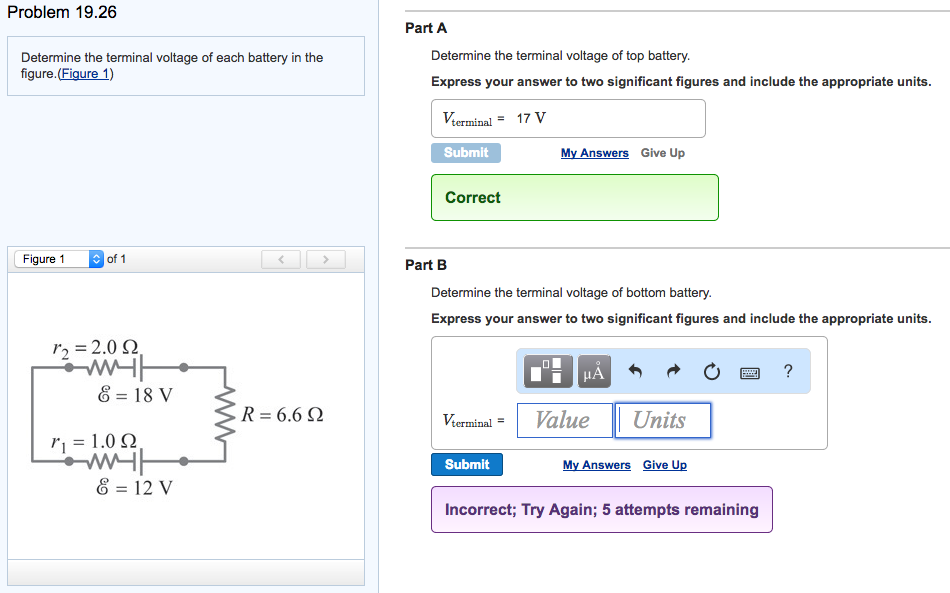
Task: Open My Answers for Part A
Action: point(594,152)
